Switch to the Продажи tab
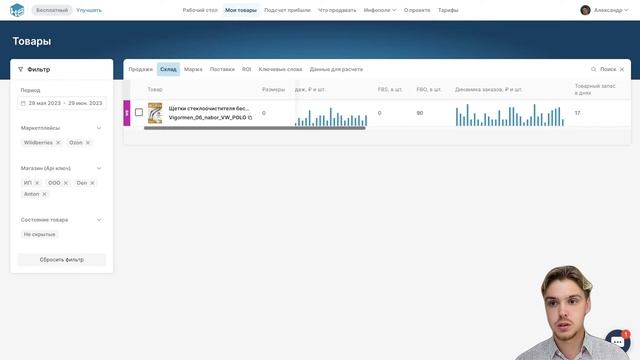640x360 pixels. [140, 69]
